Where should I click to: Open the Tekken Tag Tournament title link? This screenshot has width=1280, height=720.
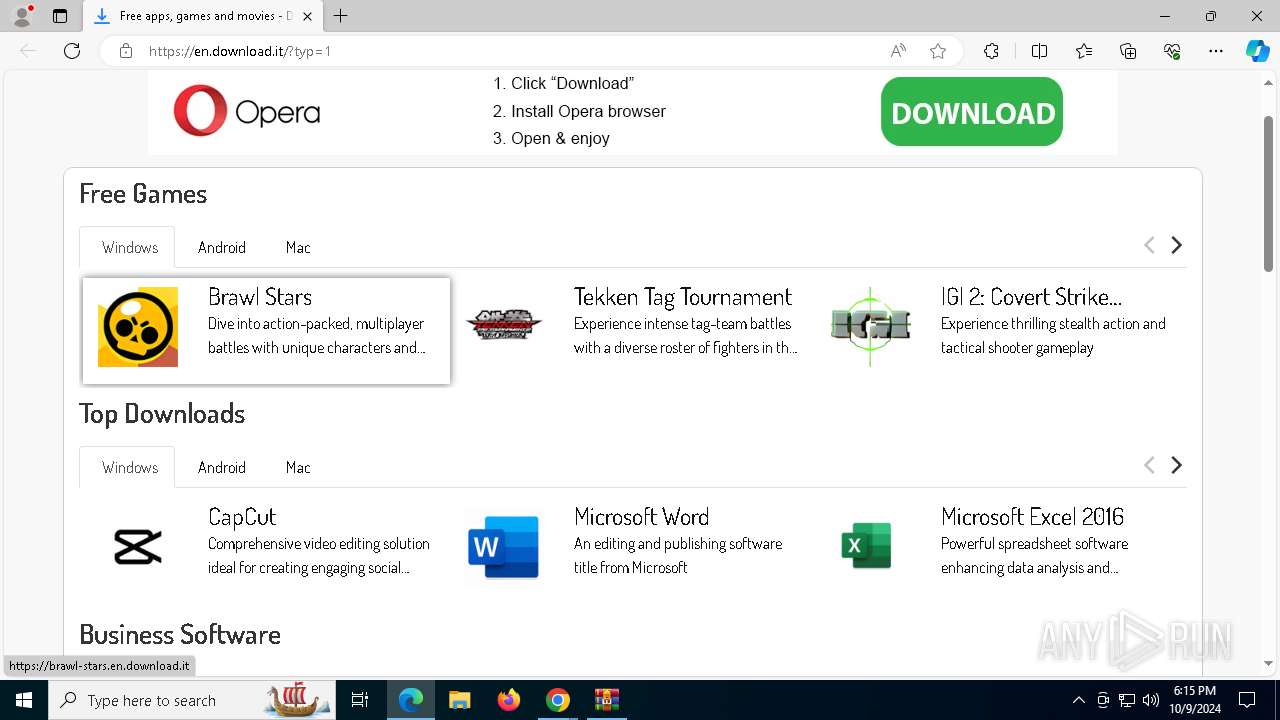coord(683,297)
